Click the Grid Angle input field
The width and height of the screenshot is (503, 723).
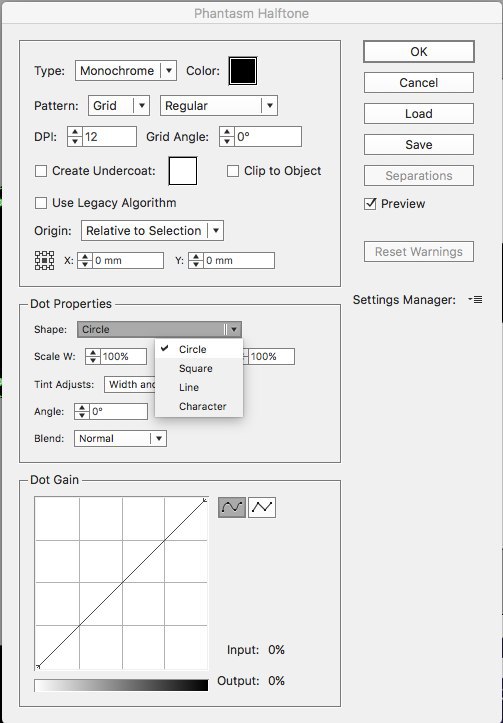[267, 136]
